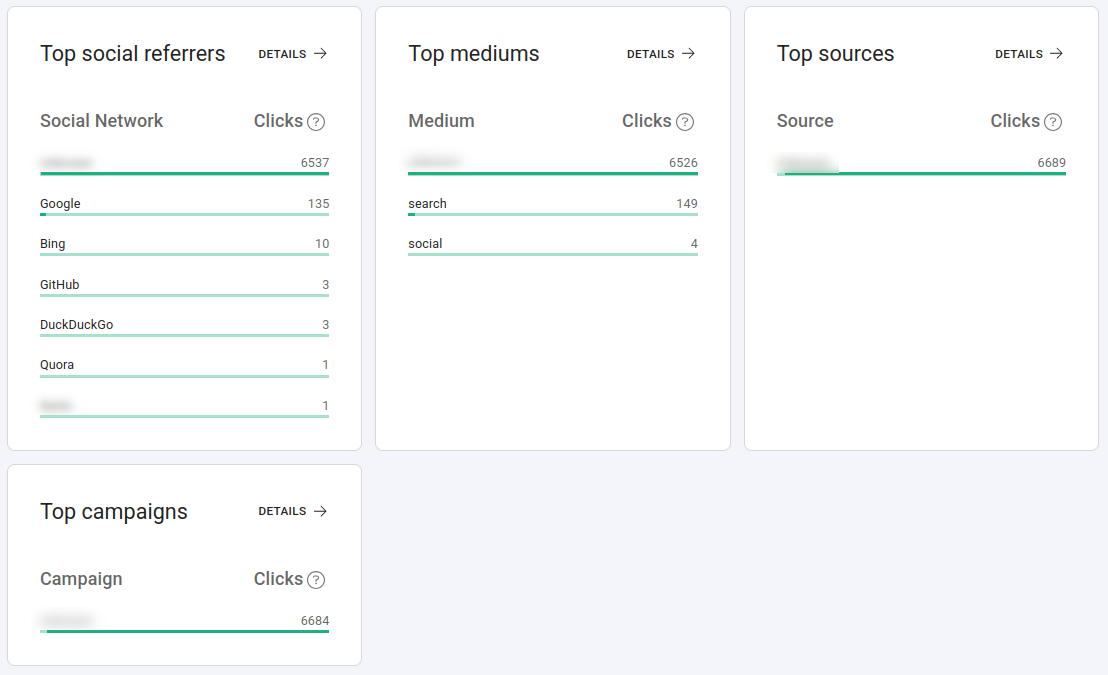This screenshot has width=1108, height=675.
Task: Click the progress bar under Google row
Action: [184, 214]
